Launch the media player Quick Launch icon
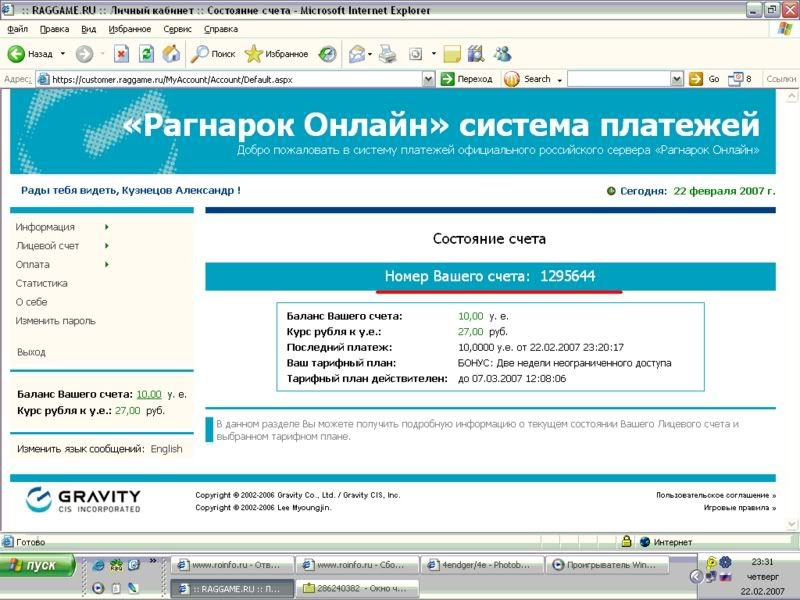The width and height of the screenshot is (800, 600). click(x=98, y=588)
